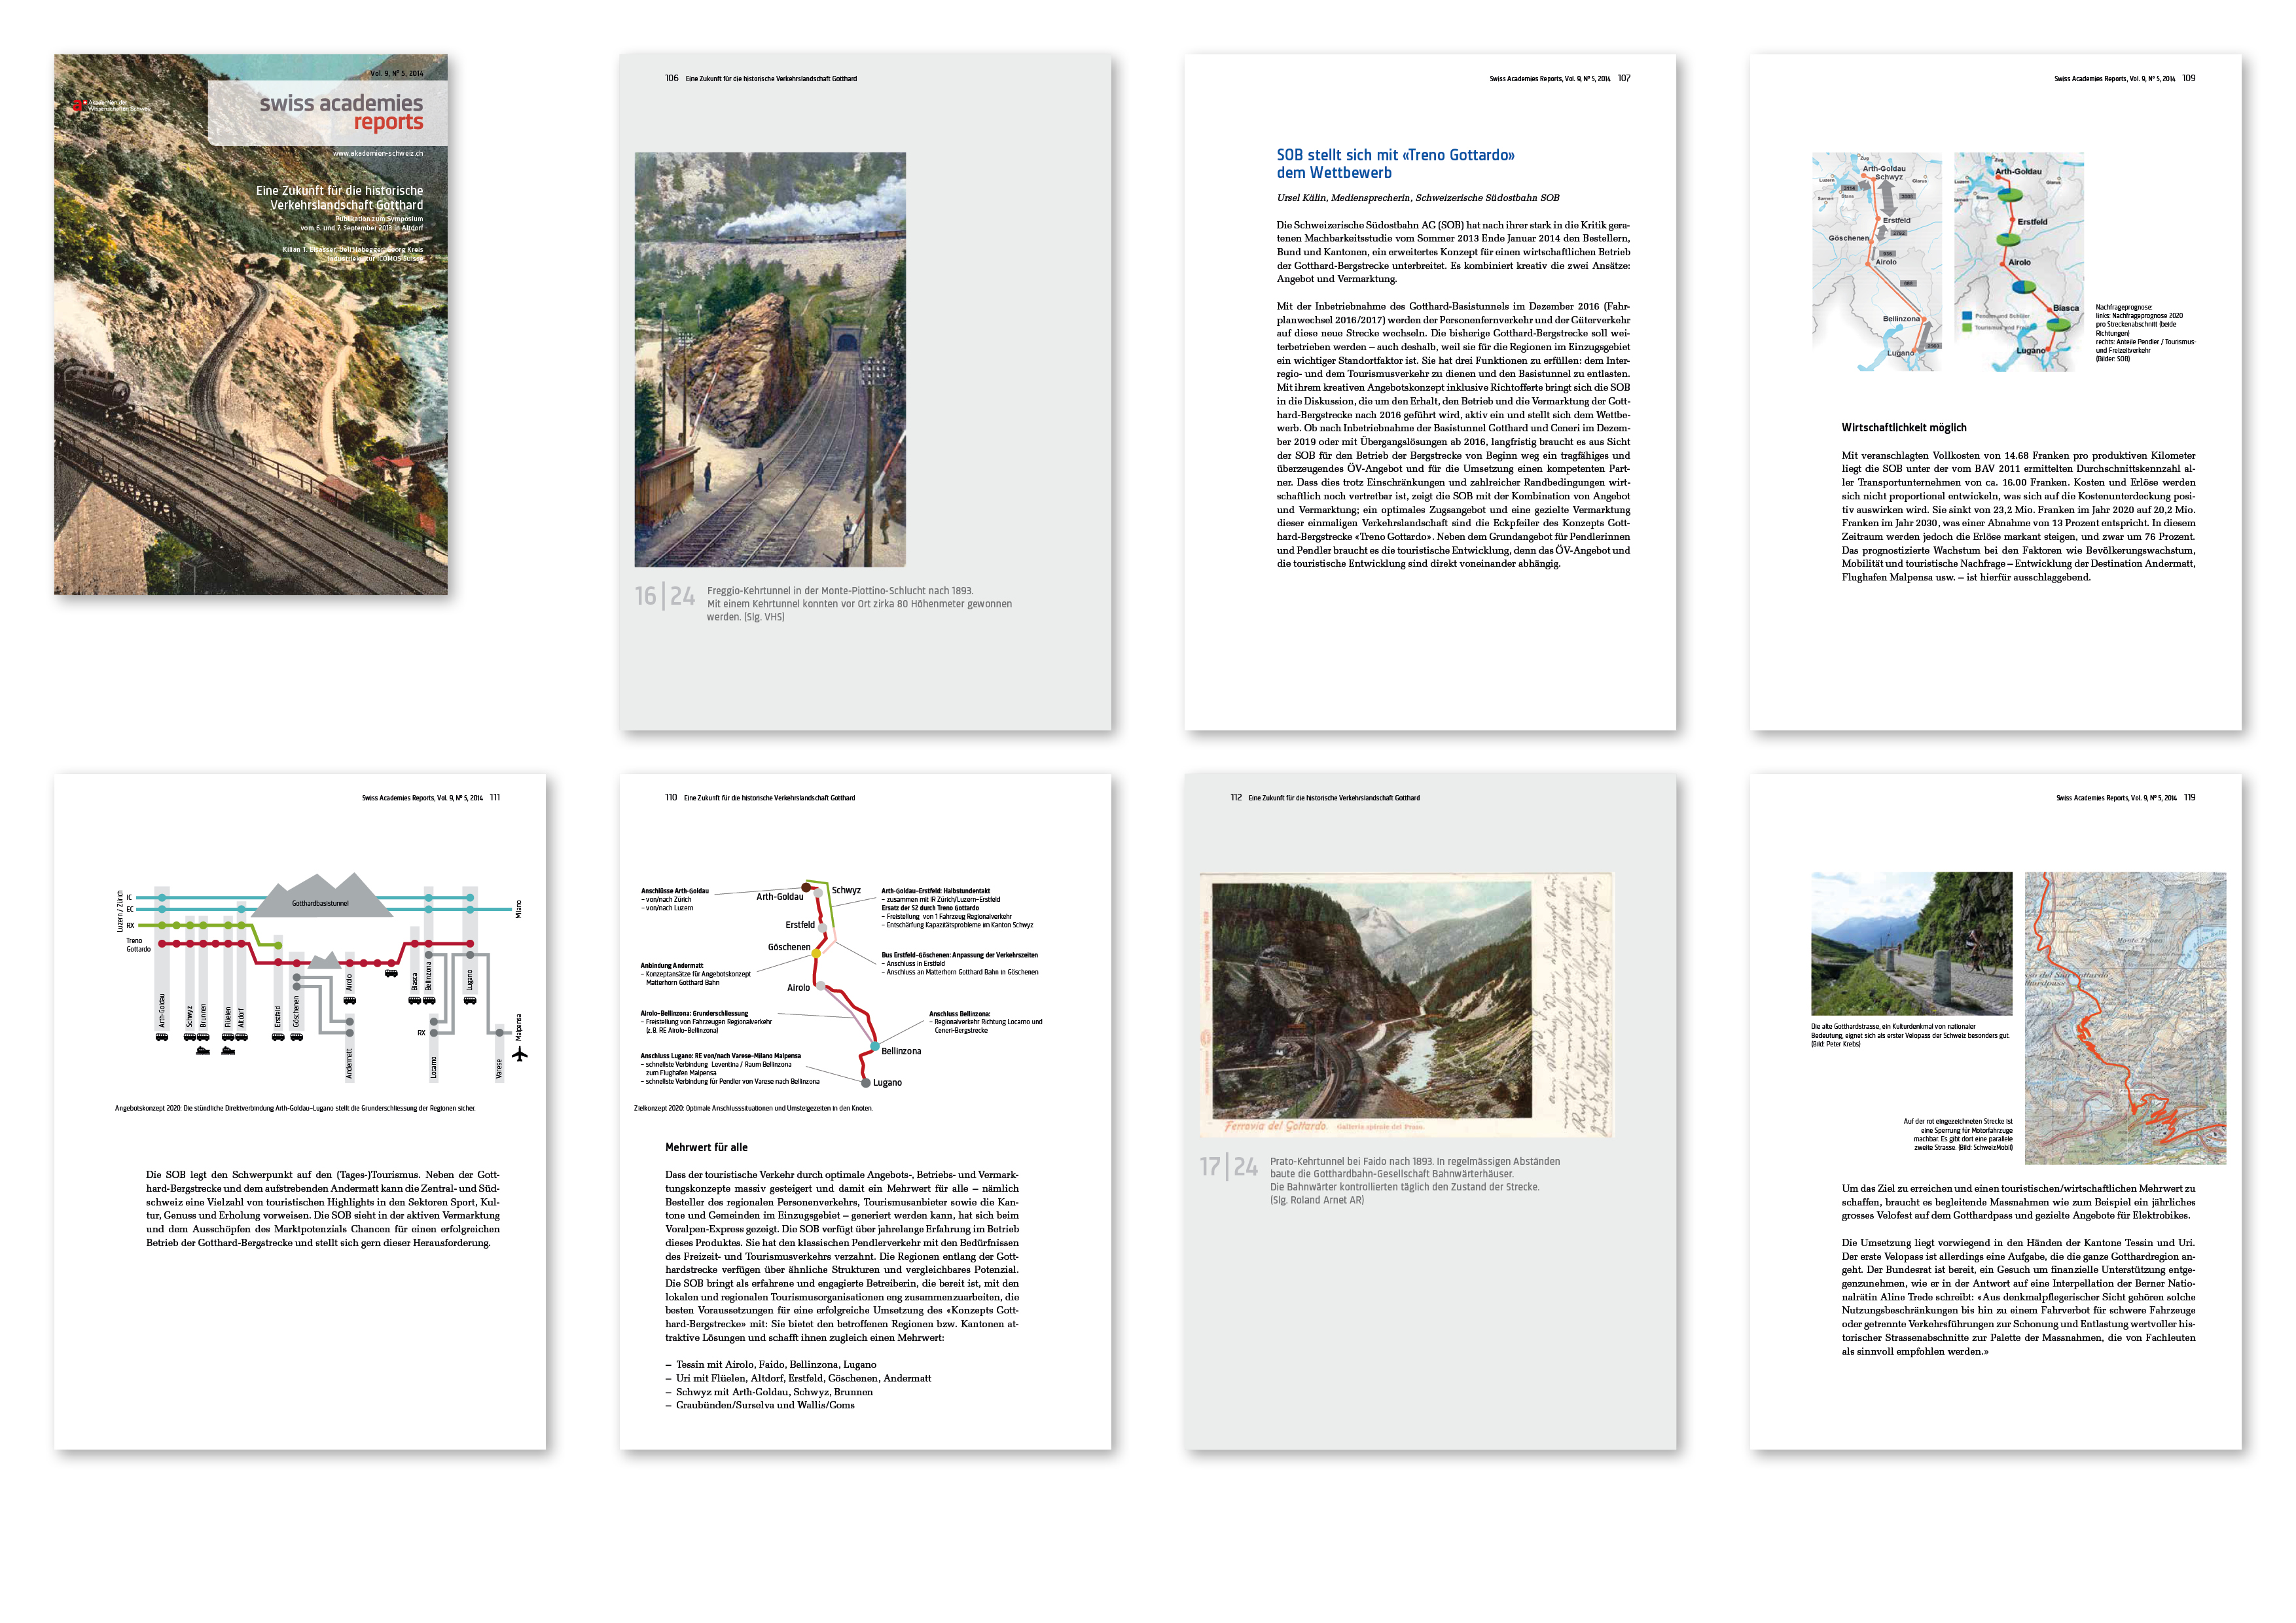The width and height of the screenshot is (2296, 1623).
Task: Click the Treno Gottardo label in the line diagram
Action: (138, 945)
